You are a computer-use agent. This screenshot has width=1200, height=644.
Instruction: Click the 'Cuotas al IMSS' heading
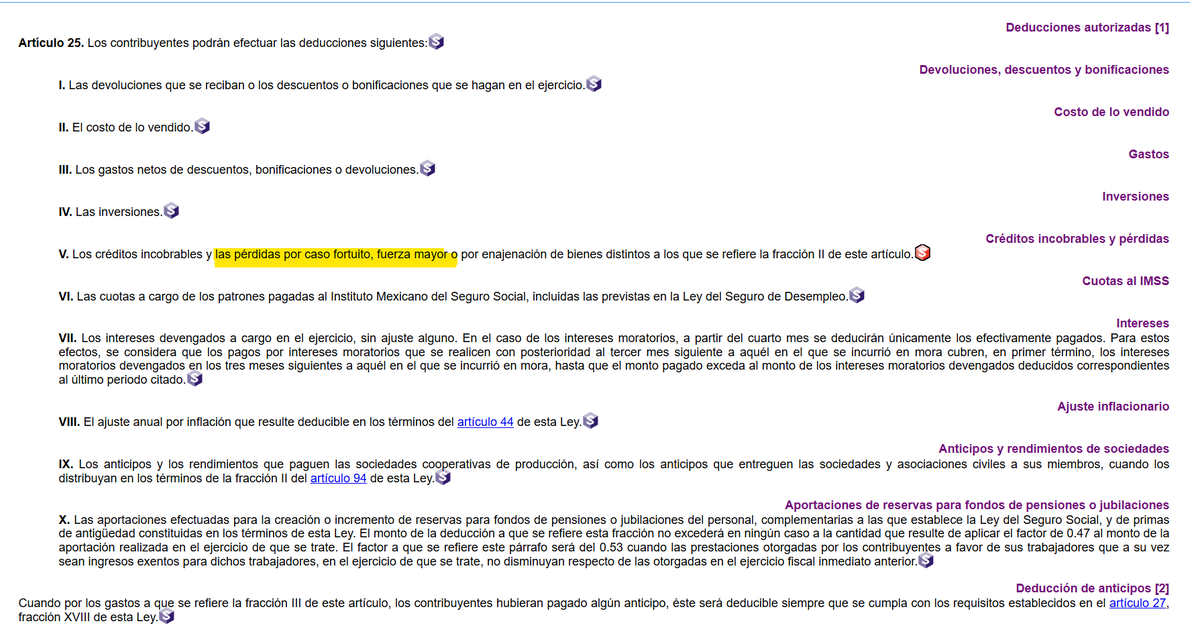pyautogui.click(x=1125, y=280)
